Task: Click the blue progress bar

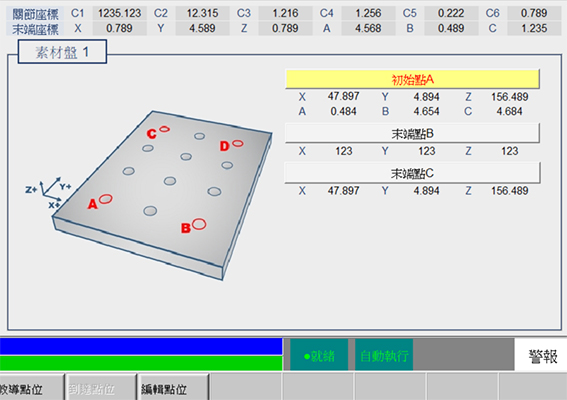Action: tap(141, 346)
